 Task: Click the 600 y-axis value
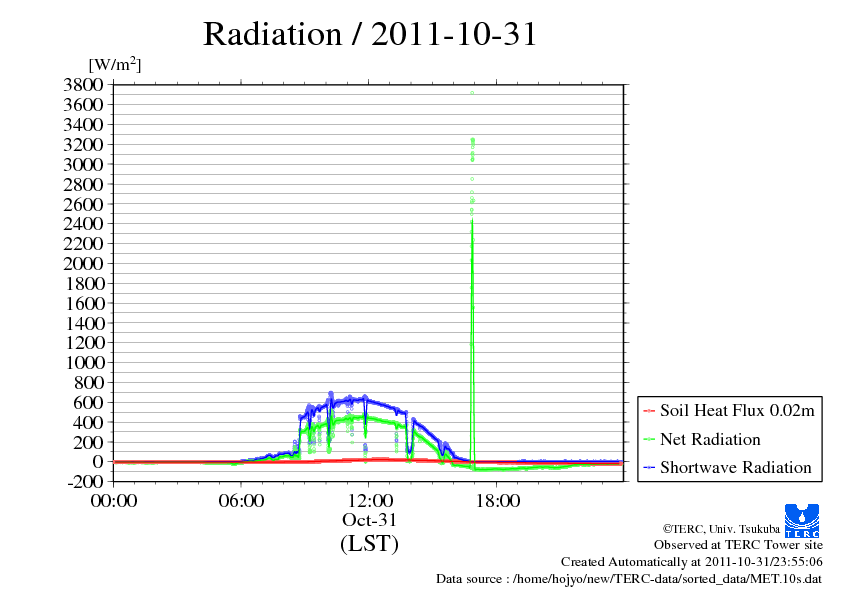click(x=88, y=402)
